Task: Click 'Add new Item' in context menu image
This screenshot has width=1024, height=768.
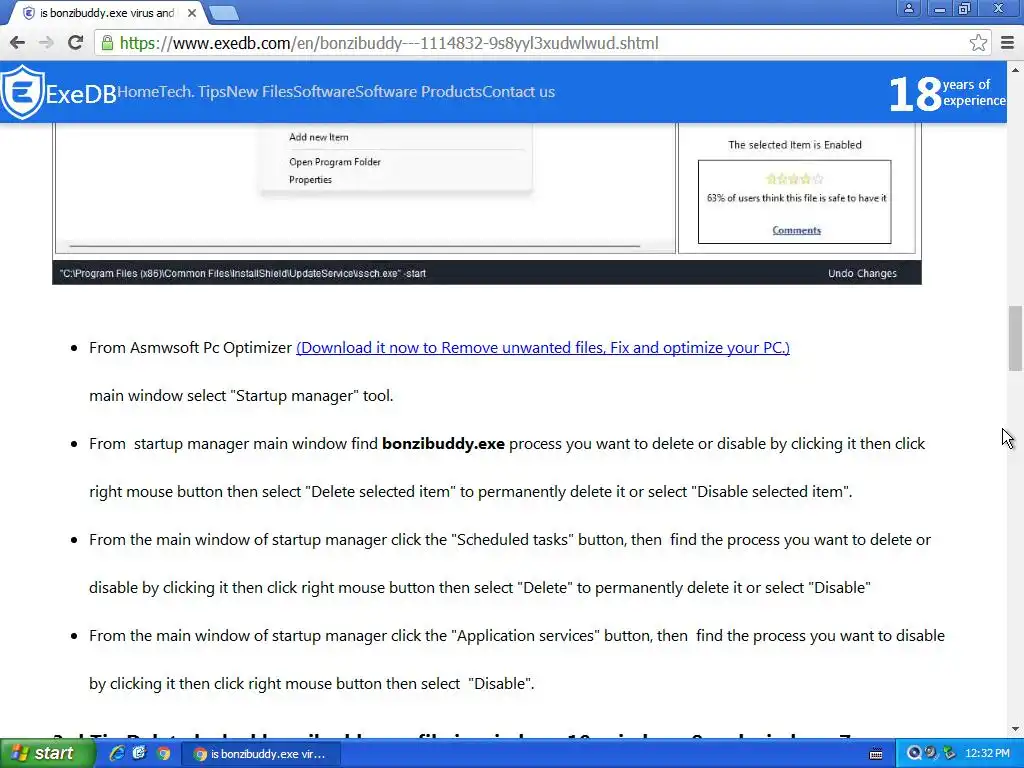Action: tap(319, 137)
